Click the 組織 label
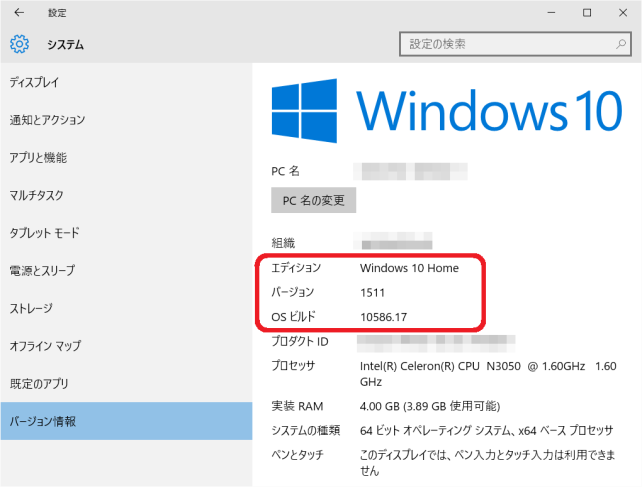This screenshot has height=487, width=642. tap(283, 243)
